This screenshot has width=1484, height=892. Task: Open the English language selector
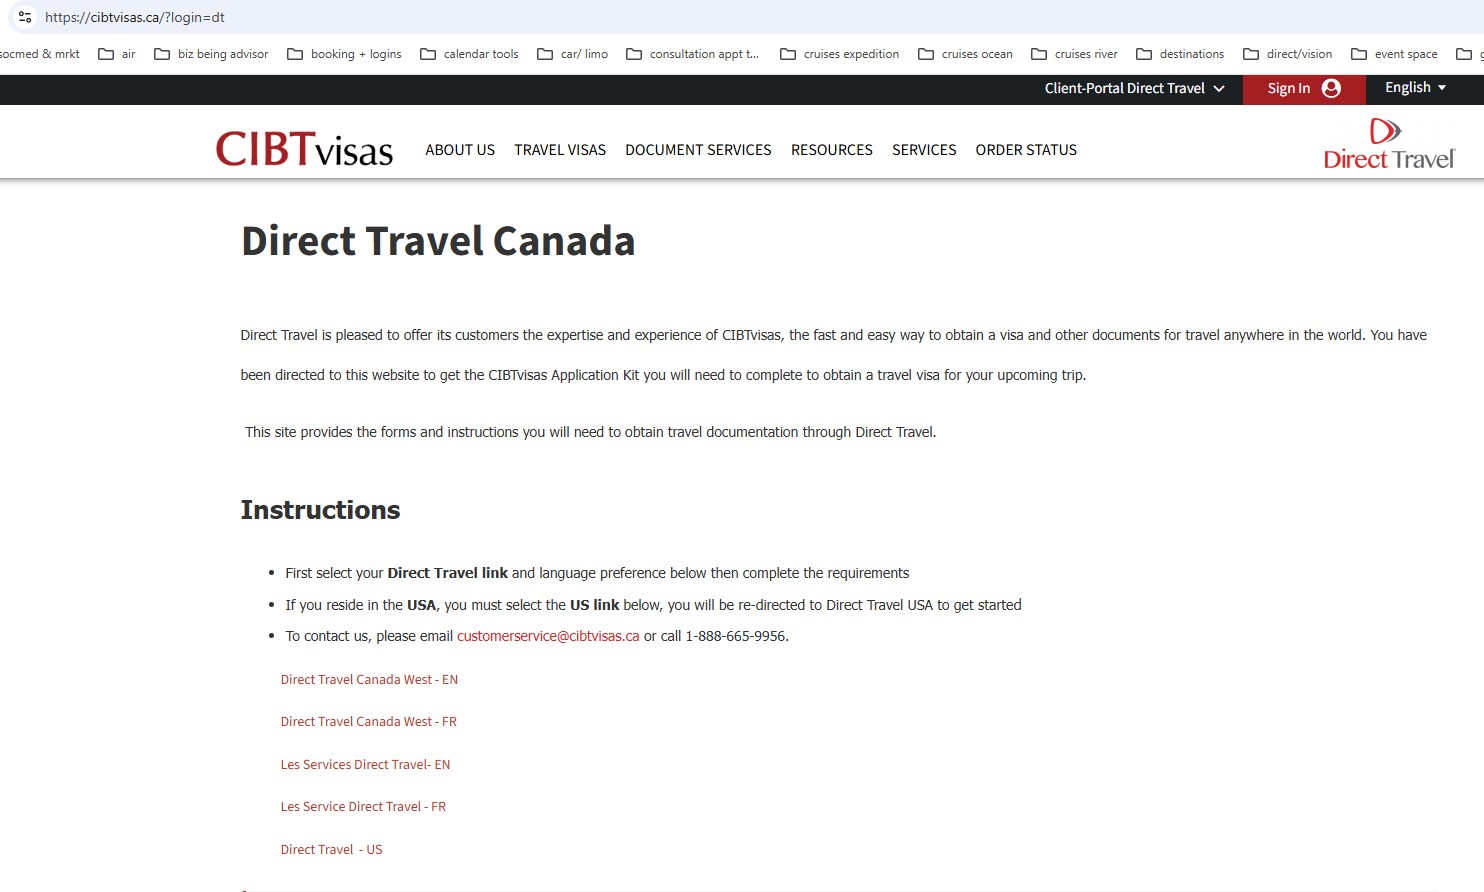(x=1415, y=88)
